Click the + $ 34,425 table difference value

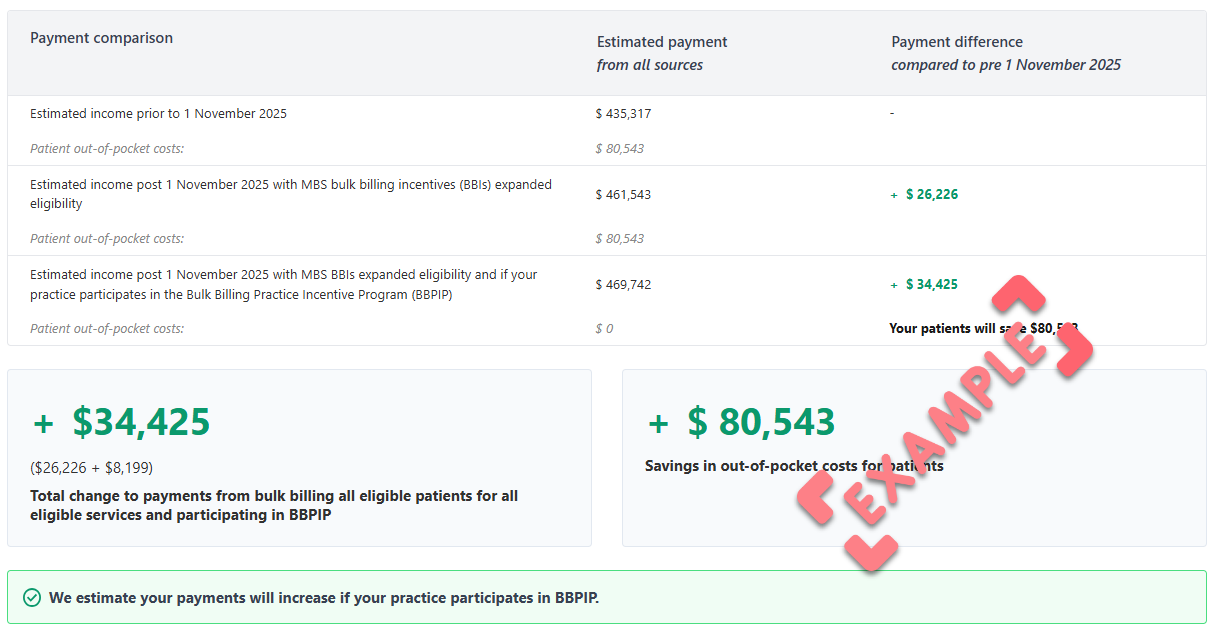pos(924,284)
